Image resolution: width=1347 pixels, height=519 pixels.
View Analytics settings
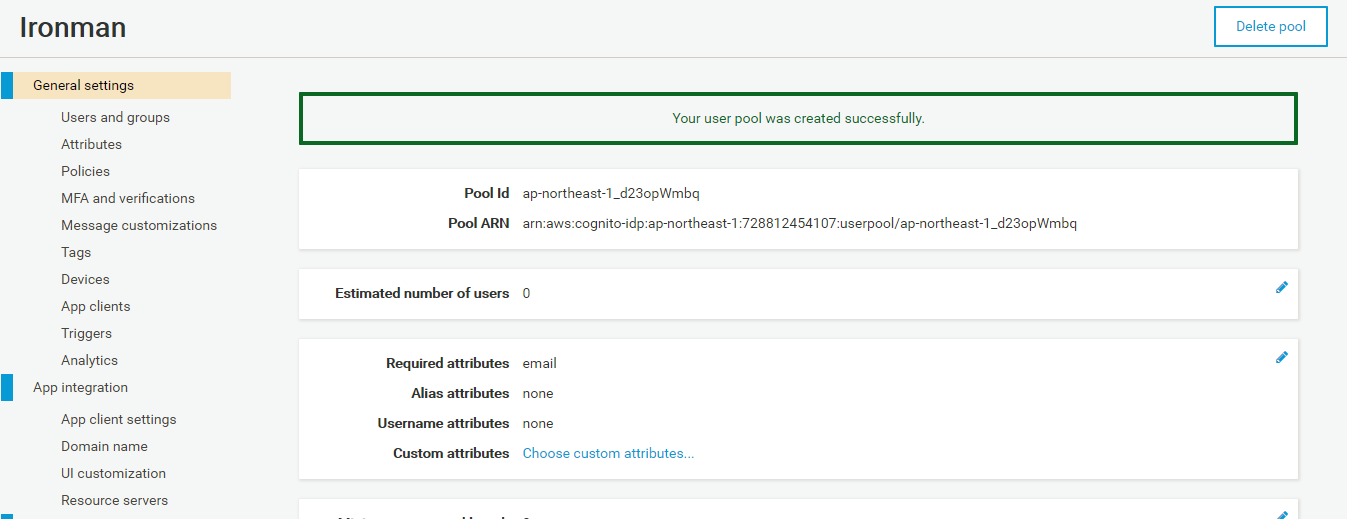(89, 360)
